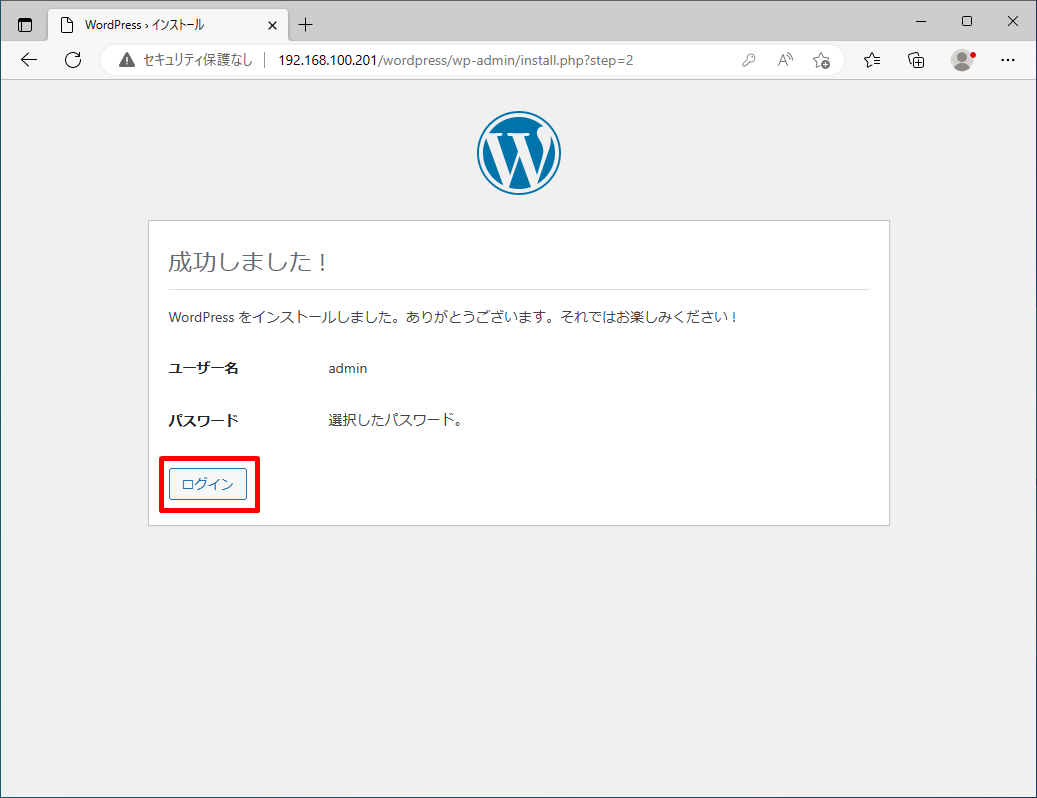Viewport: 1037px width, 798px height.
Task: Close the WordPress インストール tab
Action: [268, 25]
